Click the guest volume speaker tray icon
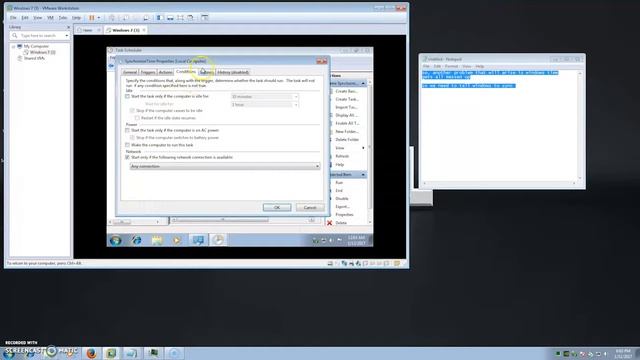Image resolution: width=640 pixels, height=360 pixels. (331, 240)
